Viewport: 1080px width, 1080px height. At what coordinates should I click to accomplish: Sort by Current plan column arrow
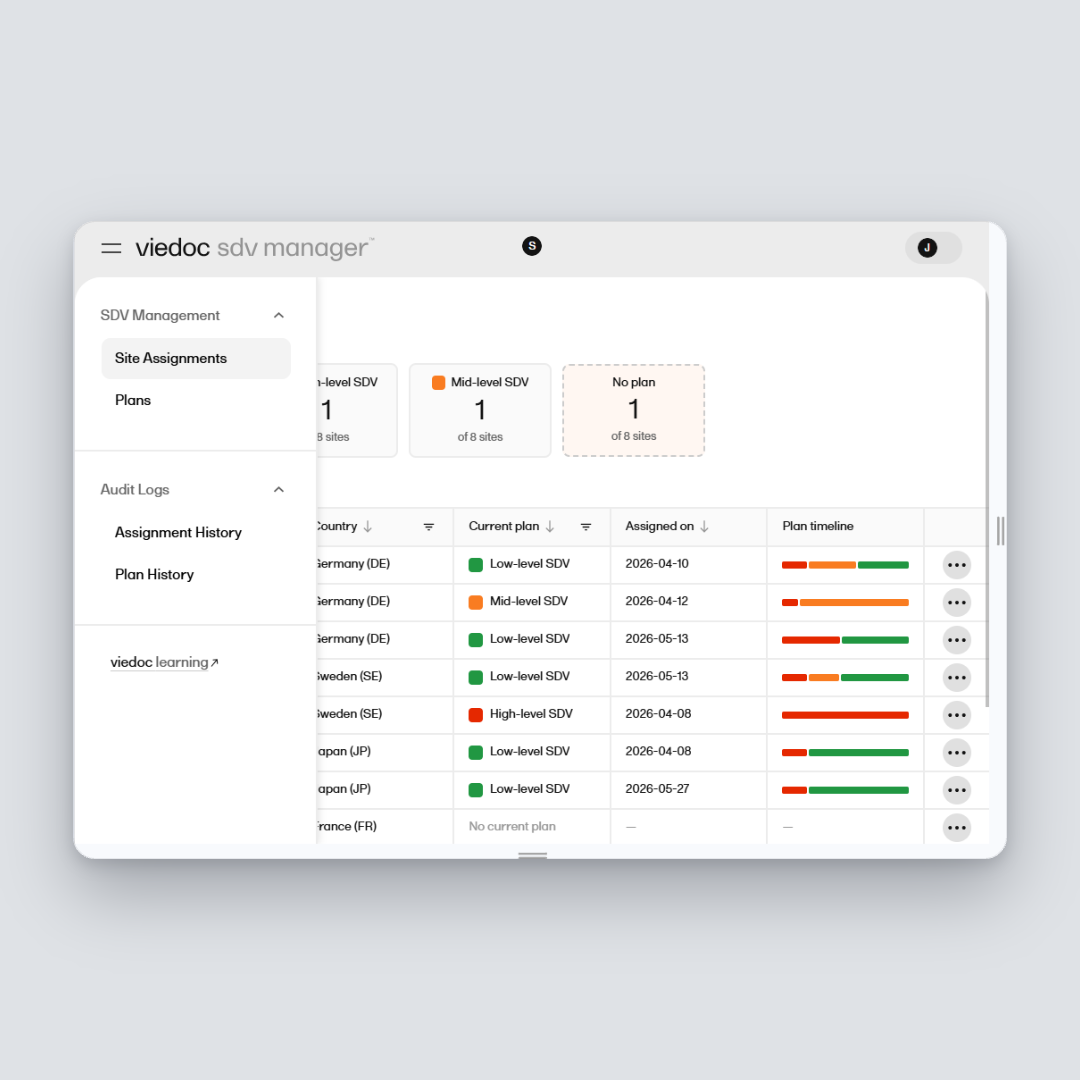550,526
